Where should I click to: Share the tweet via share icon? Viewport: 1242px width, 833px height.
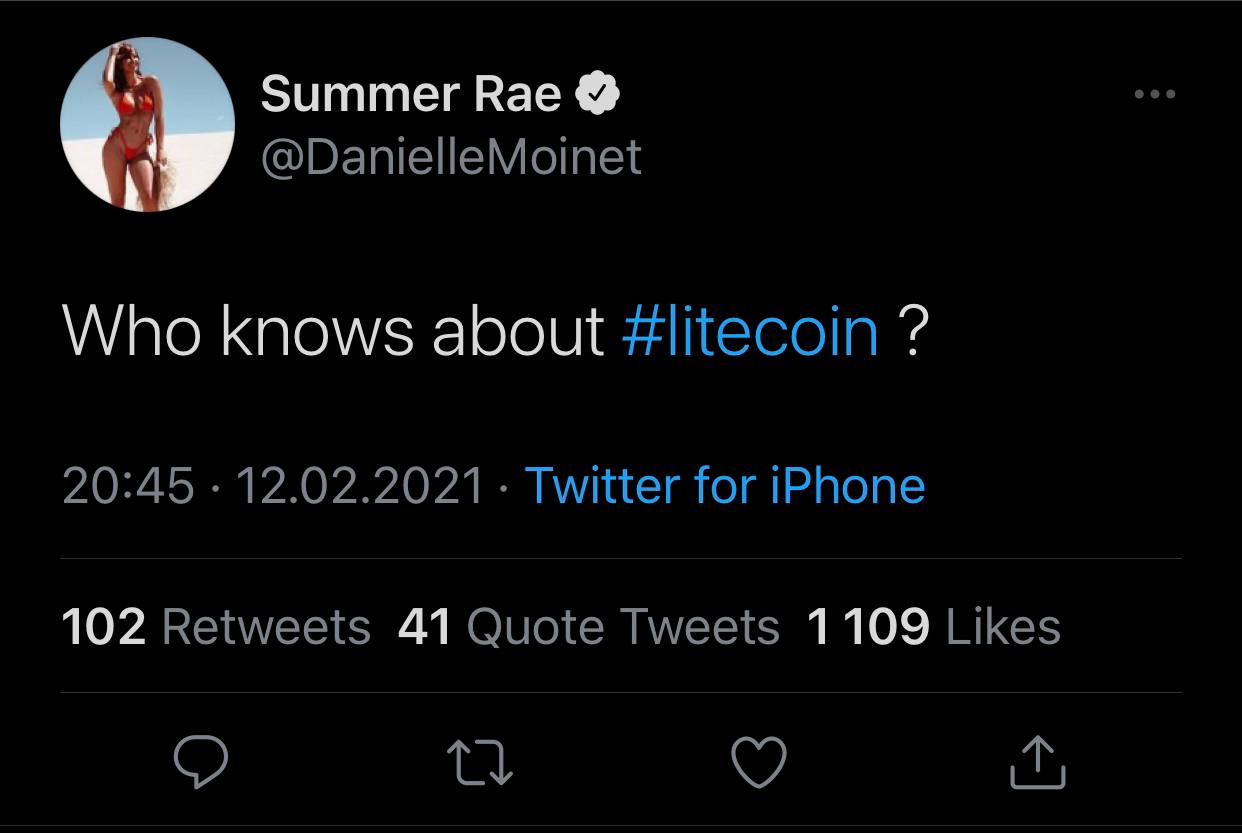(x=1040, y=763)
